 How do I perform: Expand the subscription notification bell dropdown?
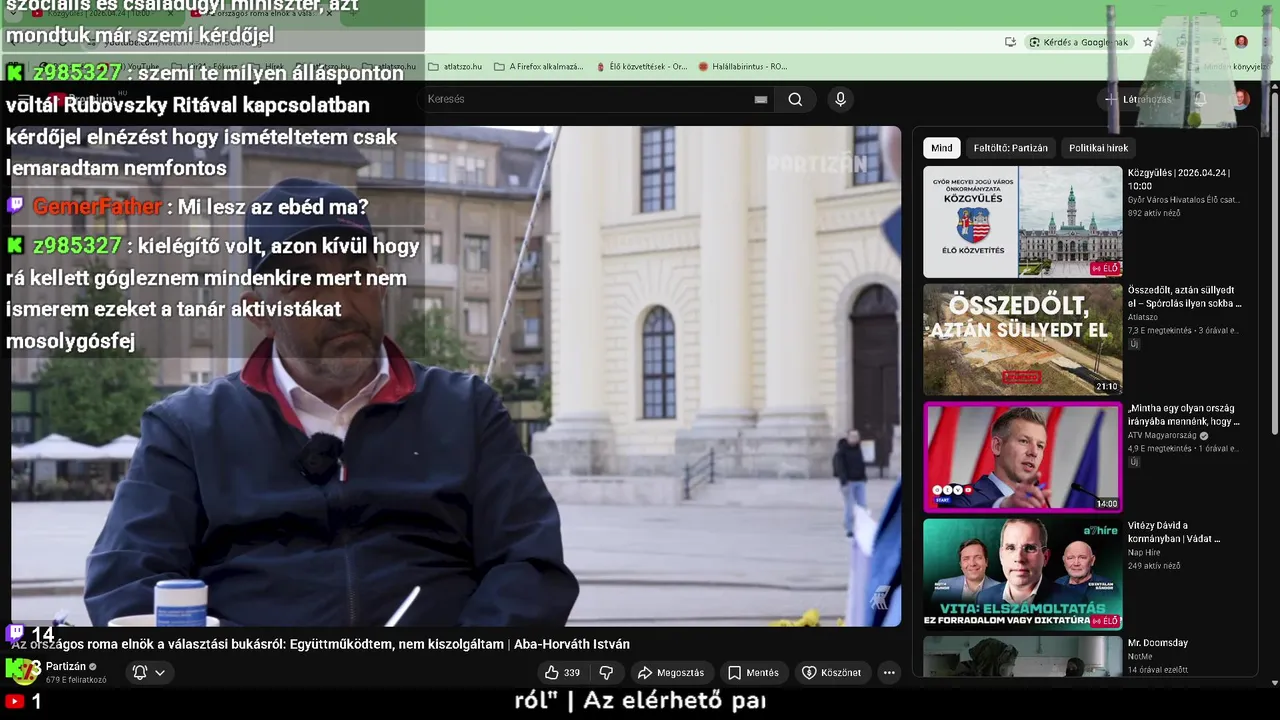point(148,673)
